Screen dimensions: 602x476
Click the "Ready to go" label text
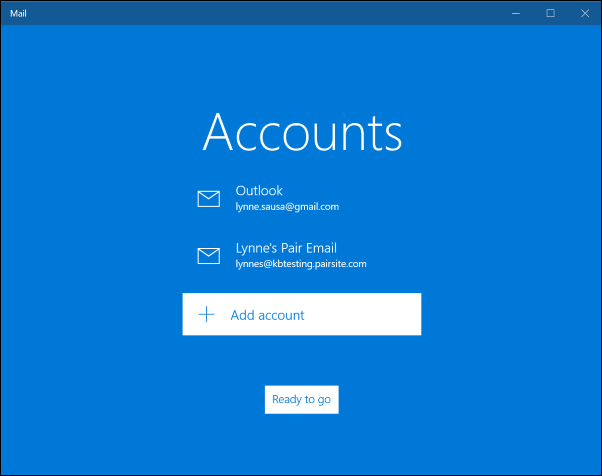click(301, 399)
